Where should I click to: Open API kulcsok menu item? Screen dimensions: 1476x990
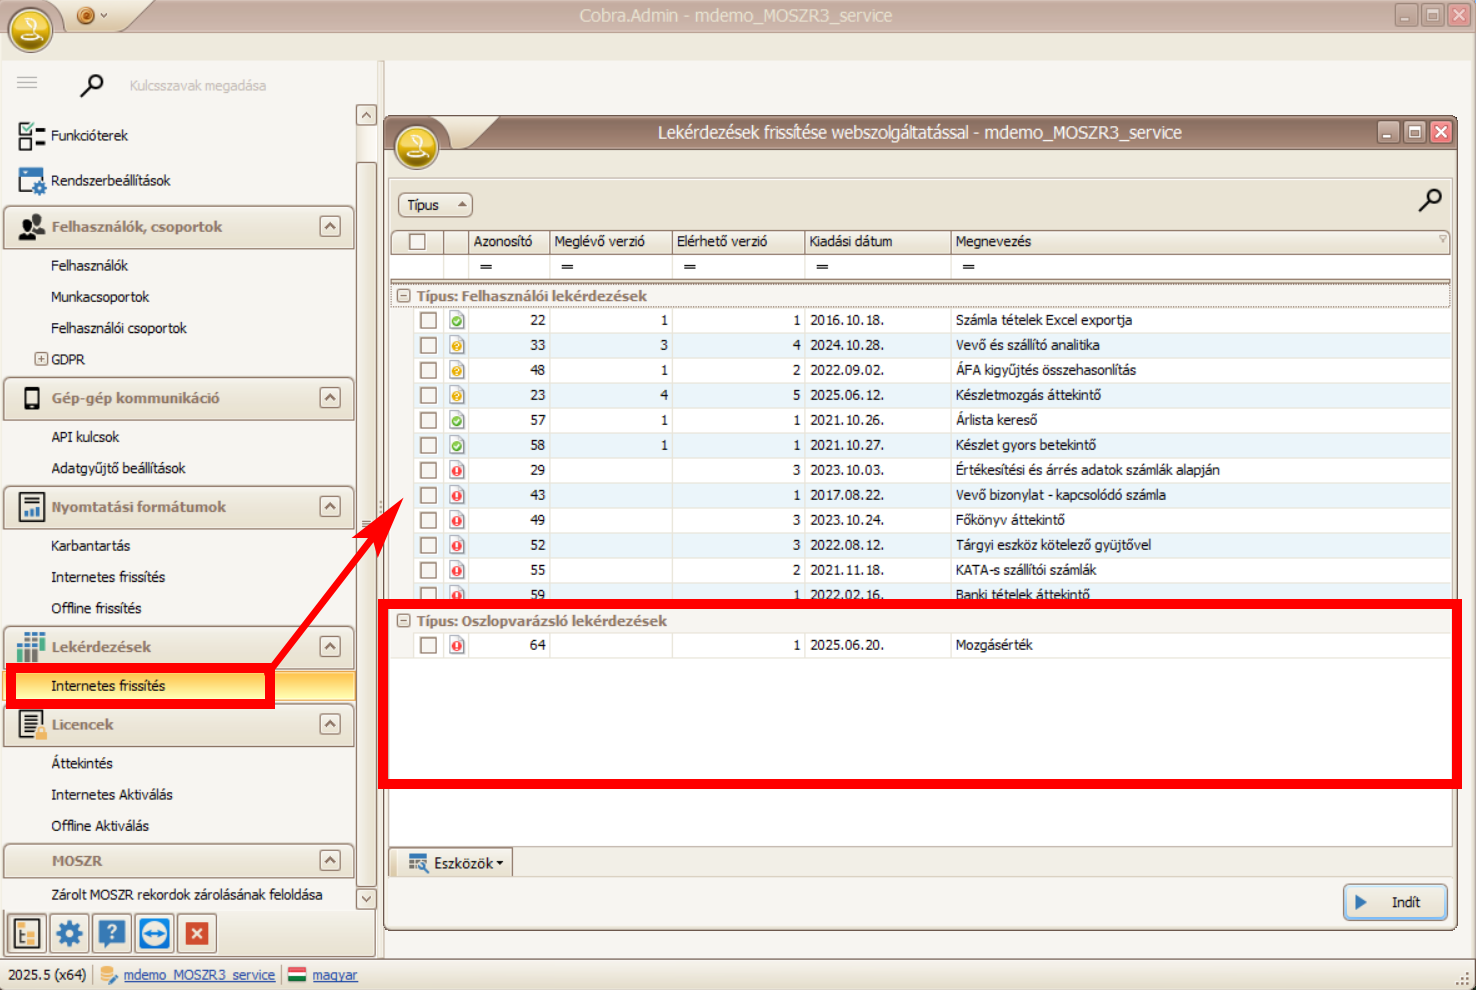pos(85,437)
